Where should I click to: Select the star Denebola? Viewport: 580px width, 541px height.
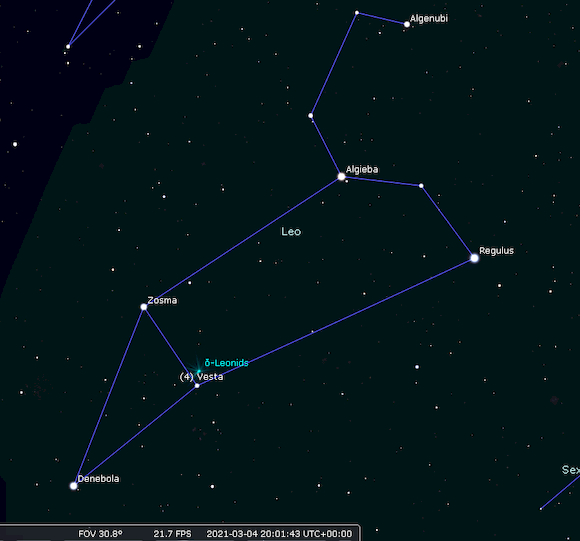pyautogui.click(x=74, y=486)
